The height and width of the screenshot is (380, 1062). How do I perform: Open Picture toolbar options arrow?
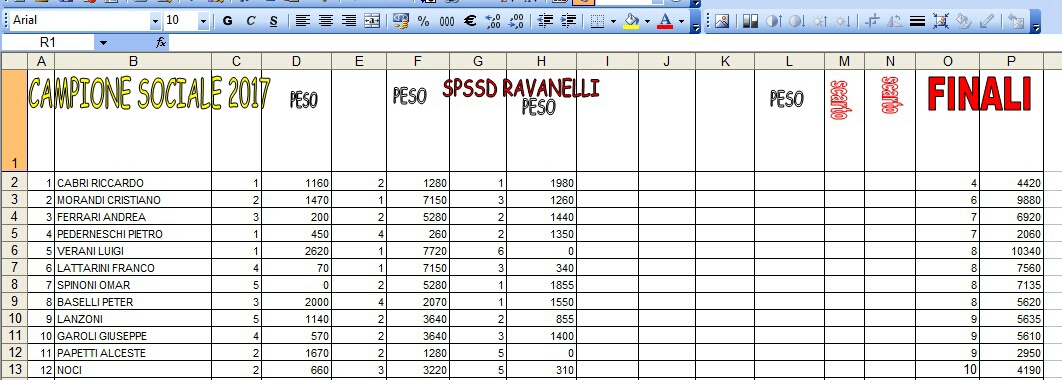point(1035,21)
